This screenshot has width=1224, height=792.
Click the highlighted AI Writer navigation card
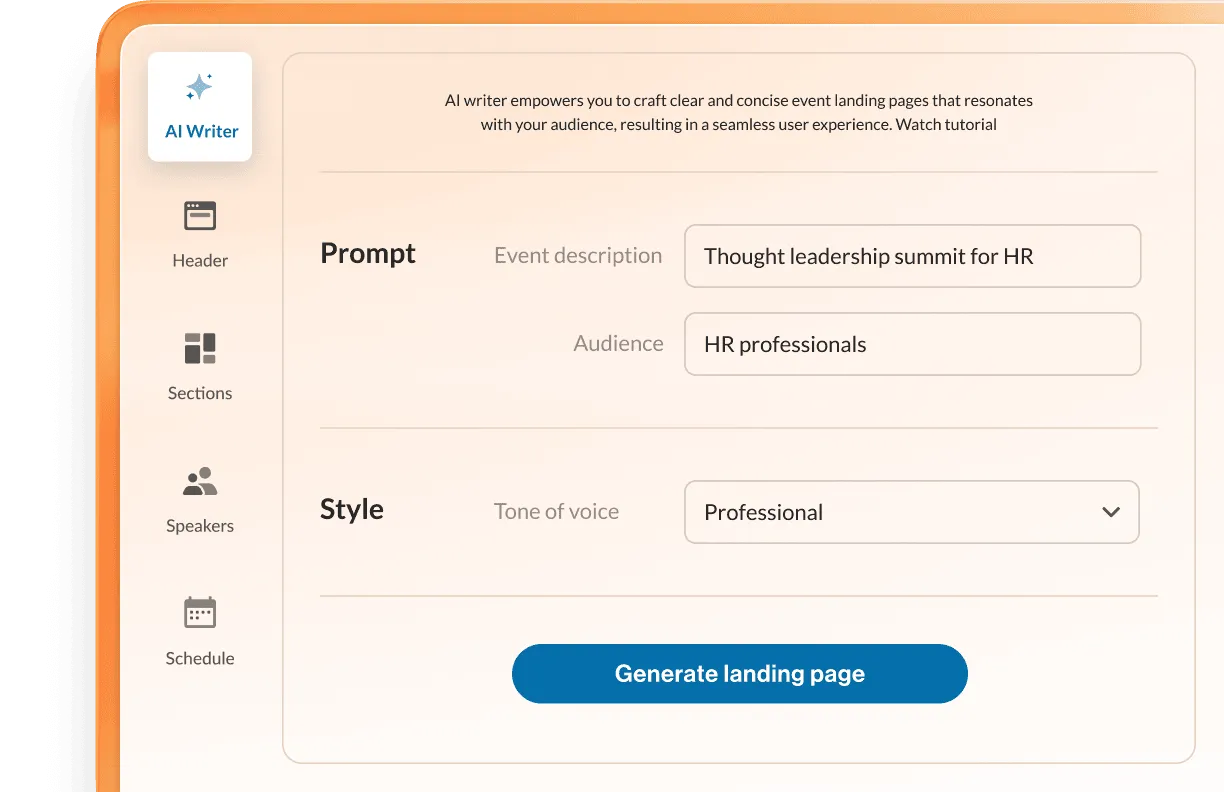tap(199, 107)
